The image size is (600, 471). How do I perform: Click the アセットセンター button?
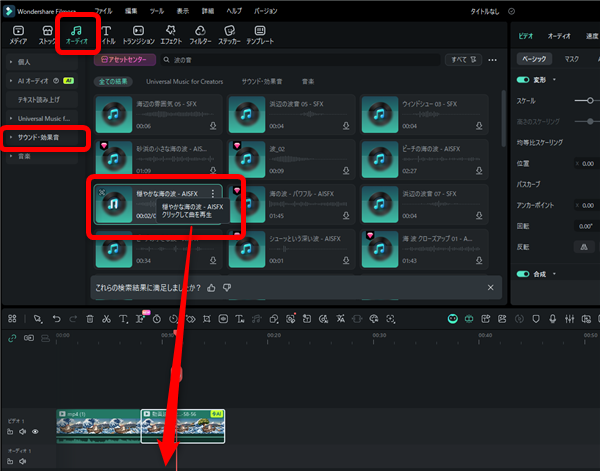130,60
